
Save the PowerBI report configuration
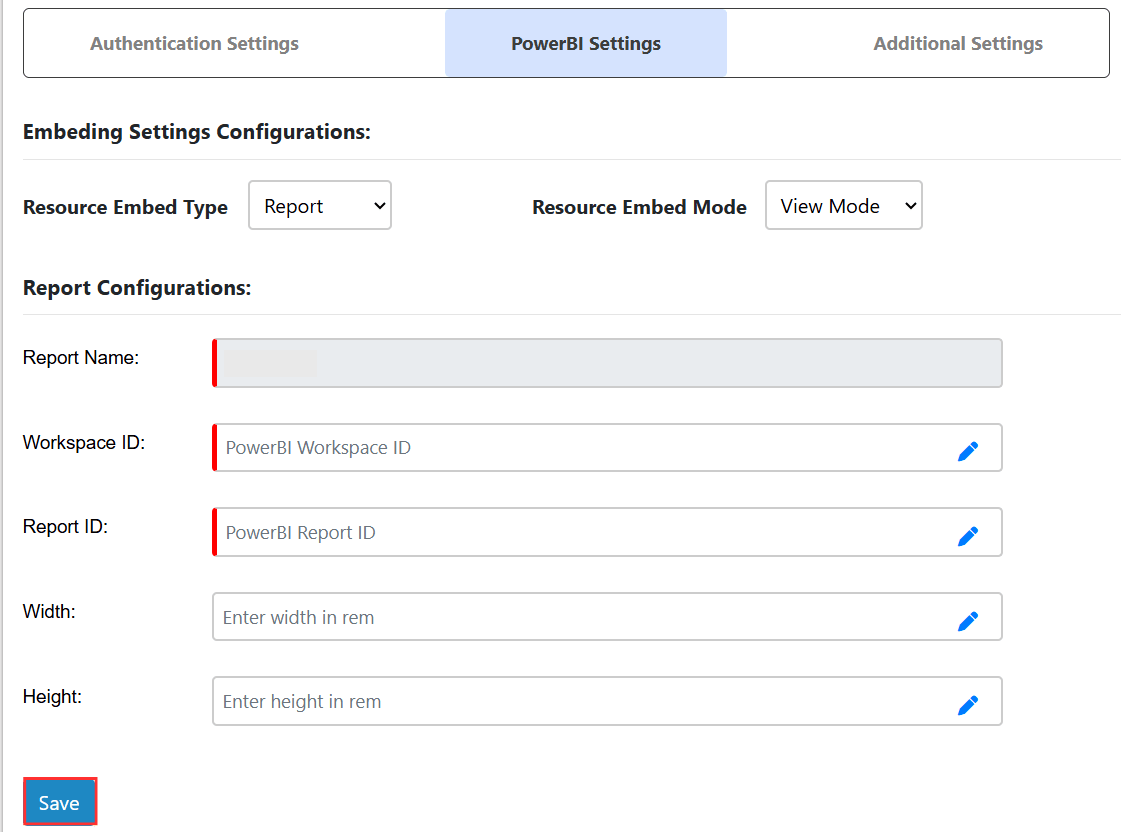pos(59,802)
